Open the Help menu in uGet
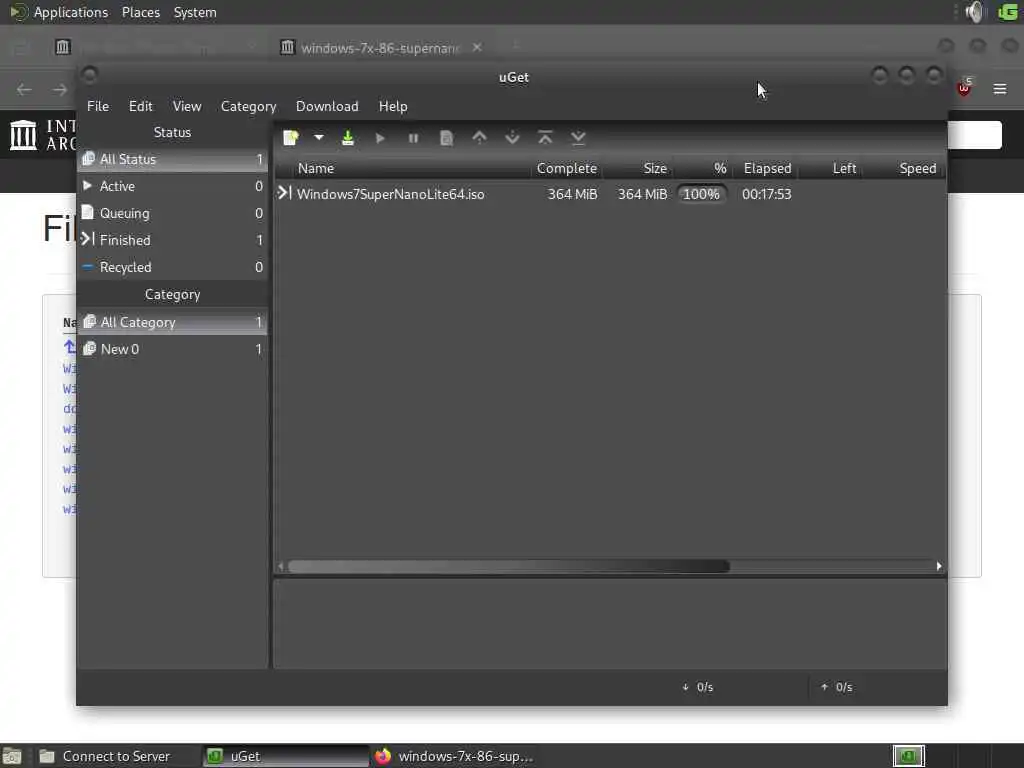The width and height of the screenshot is (1024, 768). [x=393, y=106]
